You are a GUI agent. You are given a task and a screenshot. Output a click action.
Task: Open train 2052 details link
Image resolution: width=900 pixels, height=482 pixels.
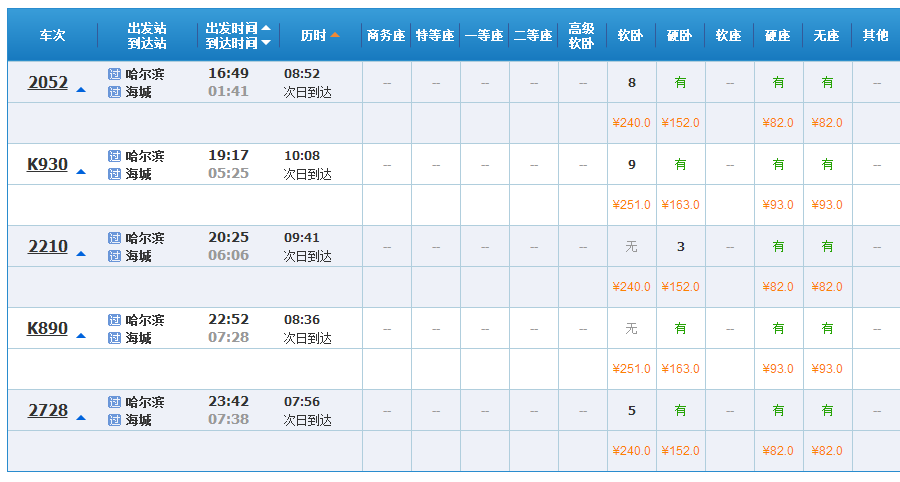tap(48, 83)
